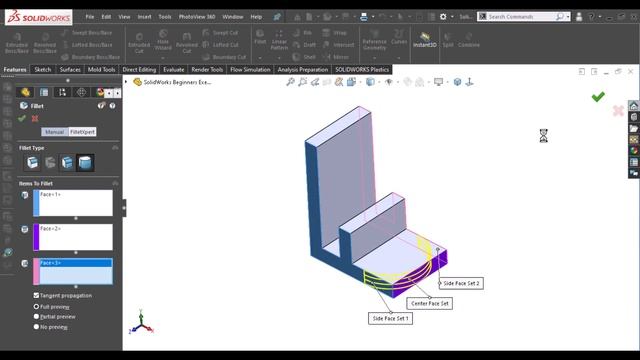This screenshot has width=640, height=360.
Task: Switch to the Sketch tab
Action: (43, 69)
